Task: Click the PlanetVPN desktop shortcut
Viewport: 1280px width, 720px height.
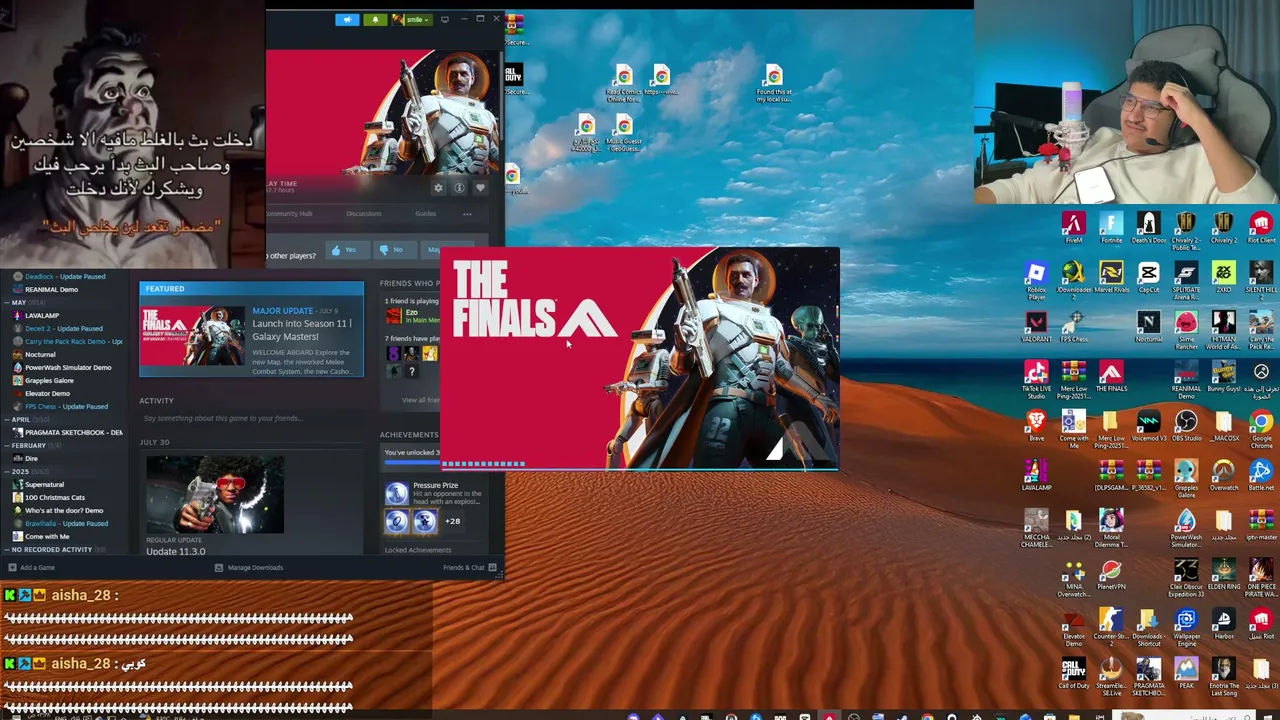Action: click(1111, 575)
